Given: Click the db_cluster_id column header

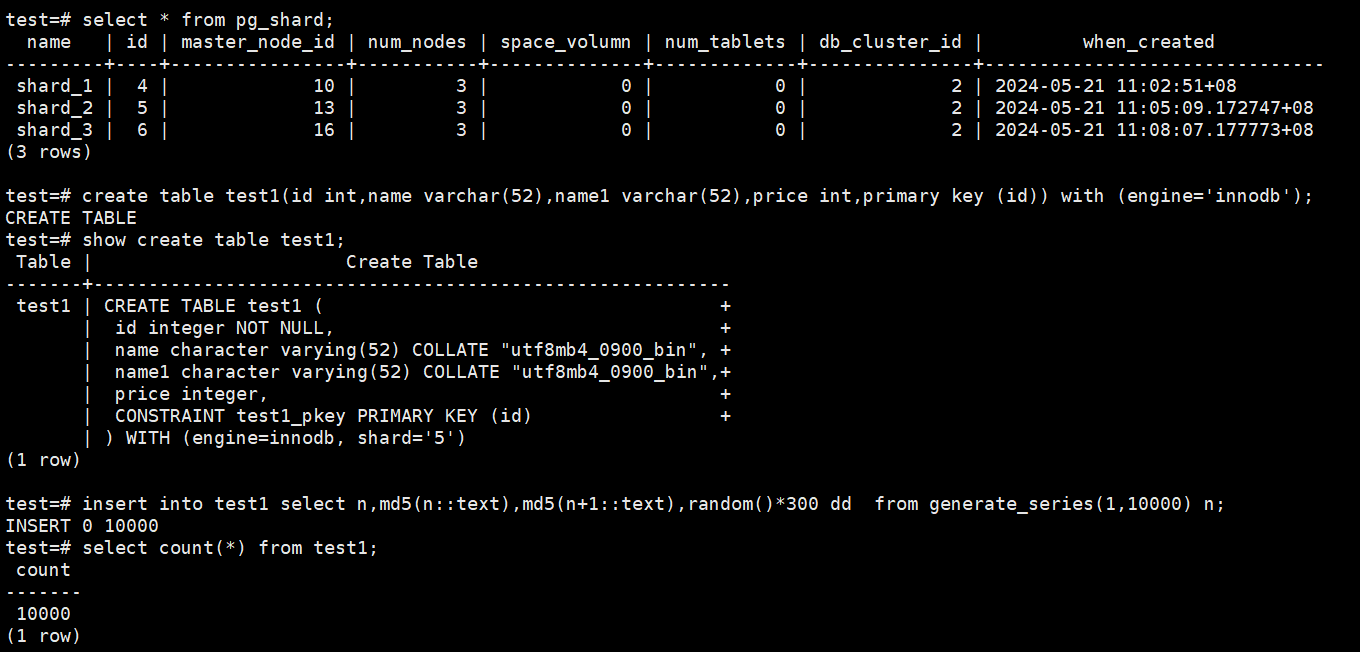Looking at the screenshot, I should coord(890,42).
